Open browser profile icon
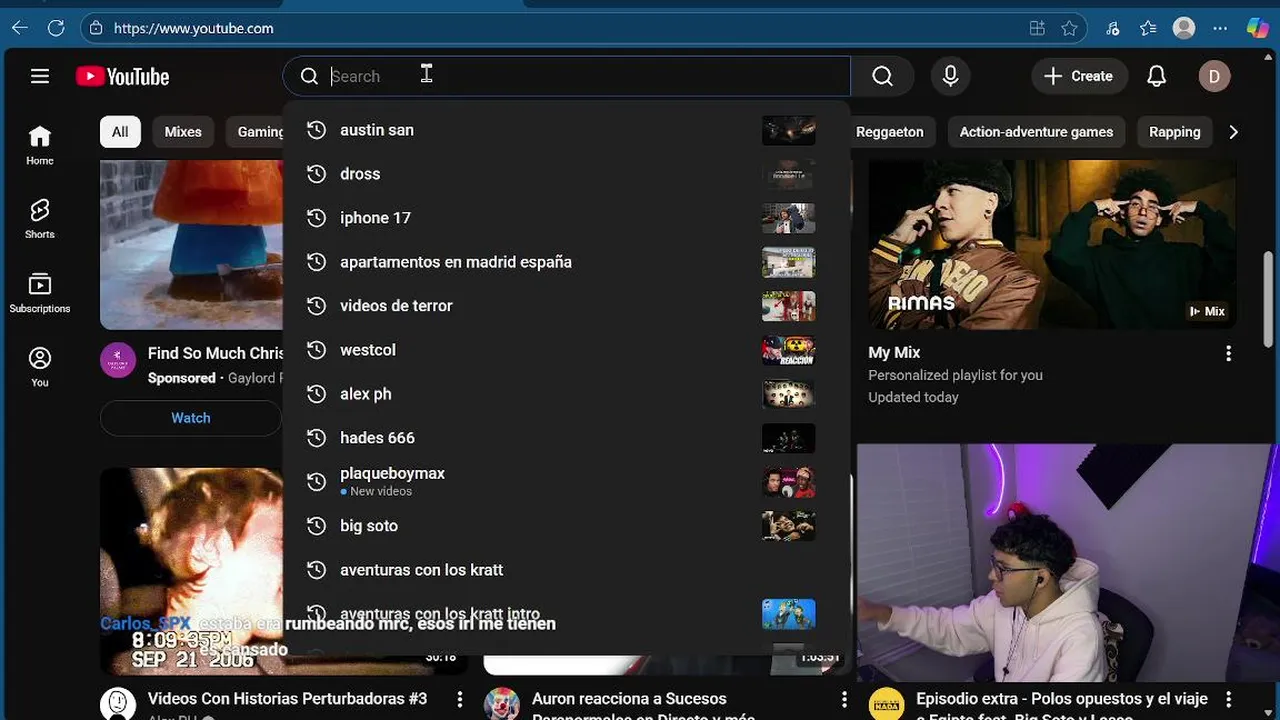Image resolution: width=1280 pixels, height=720 pixels. 1184,28
